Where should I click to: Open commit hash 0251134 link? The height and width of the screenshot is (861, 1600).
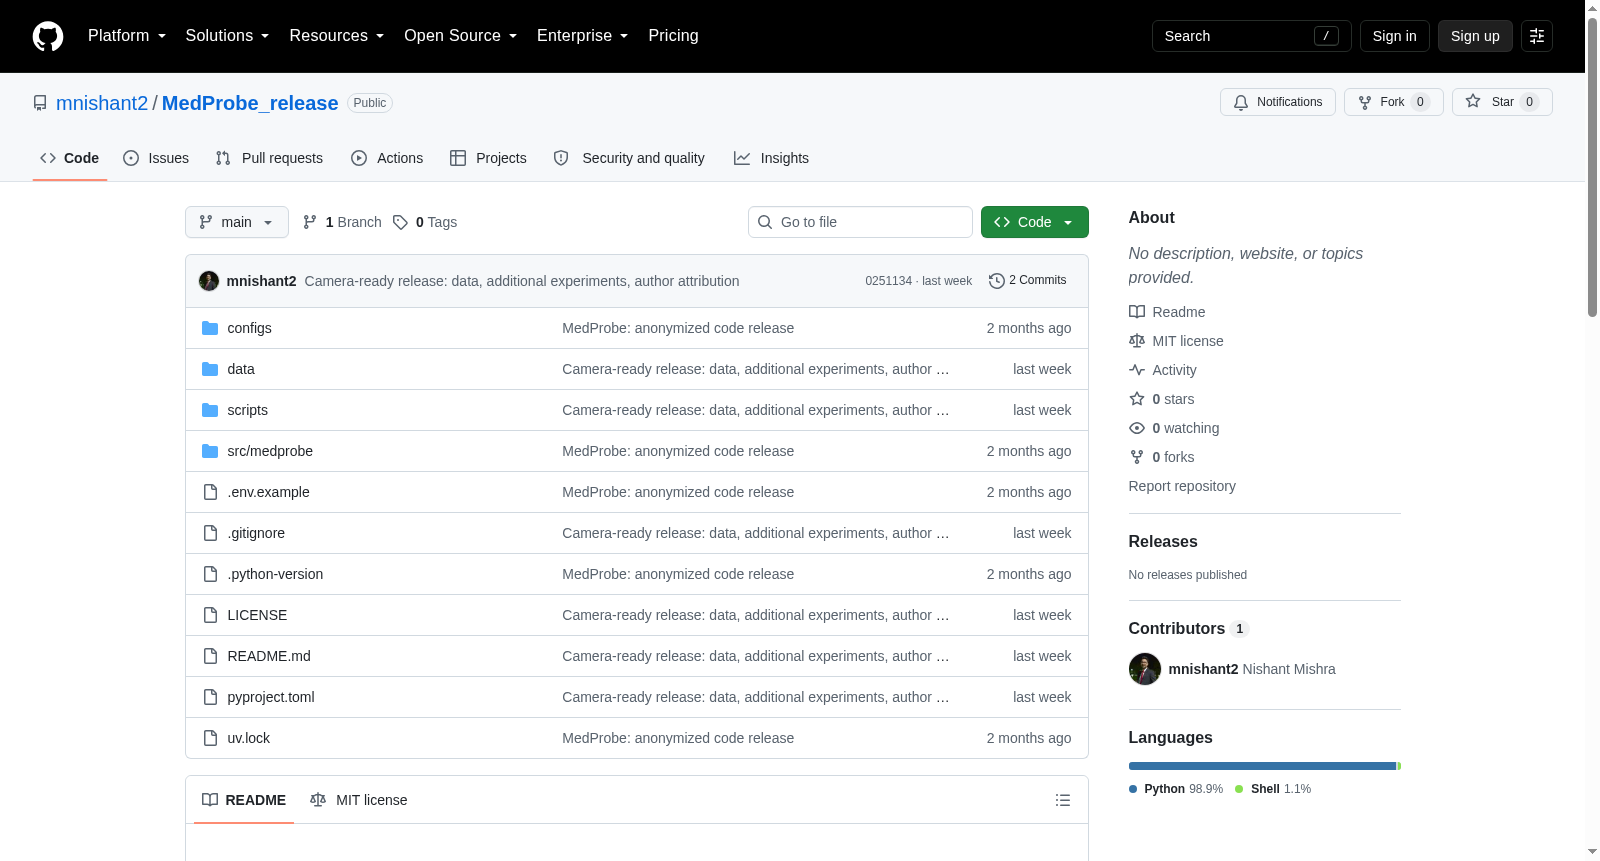(x=889, y=281)
